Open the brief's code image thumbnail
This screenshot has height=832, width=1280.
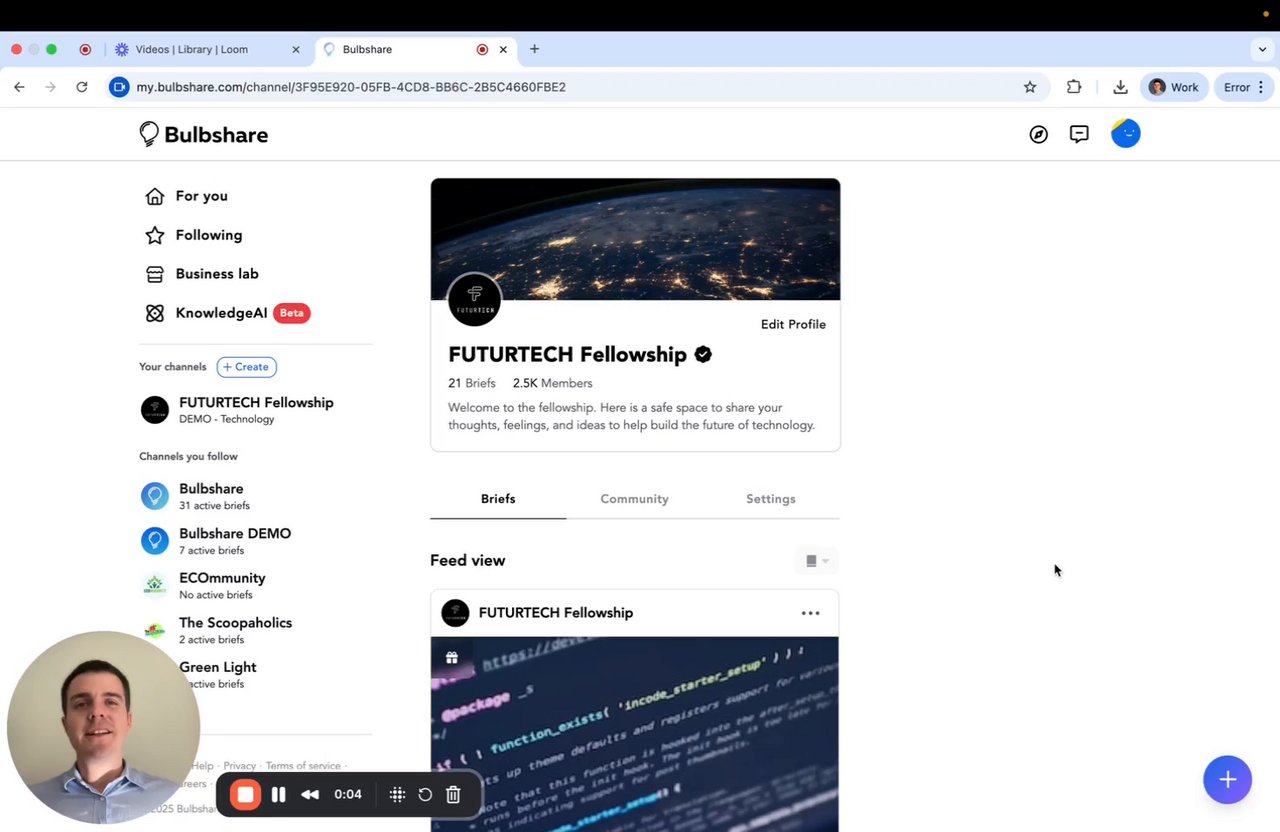coord(635,734)
